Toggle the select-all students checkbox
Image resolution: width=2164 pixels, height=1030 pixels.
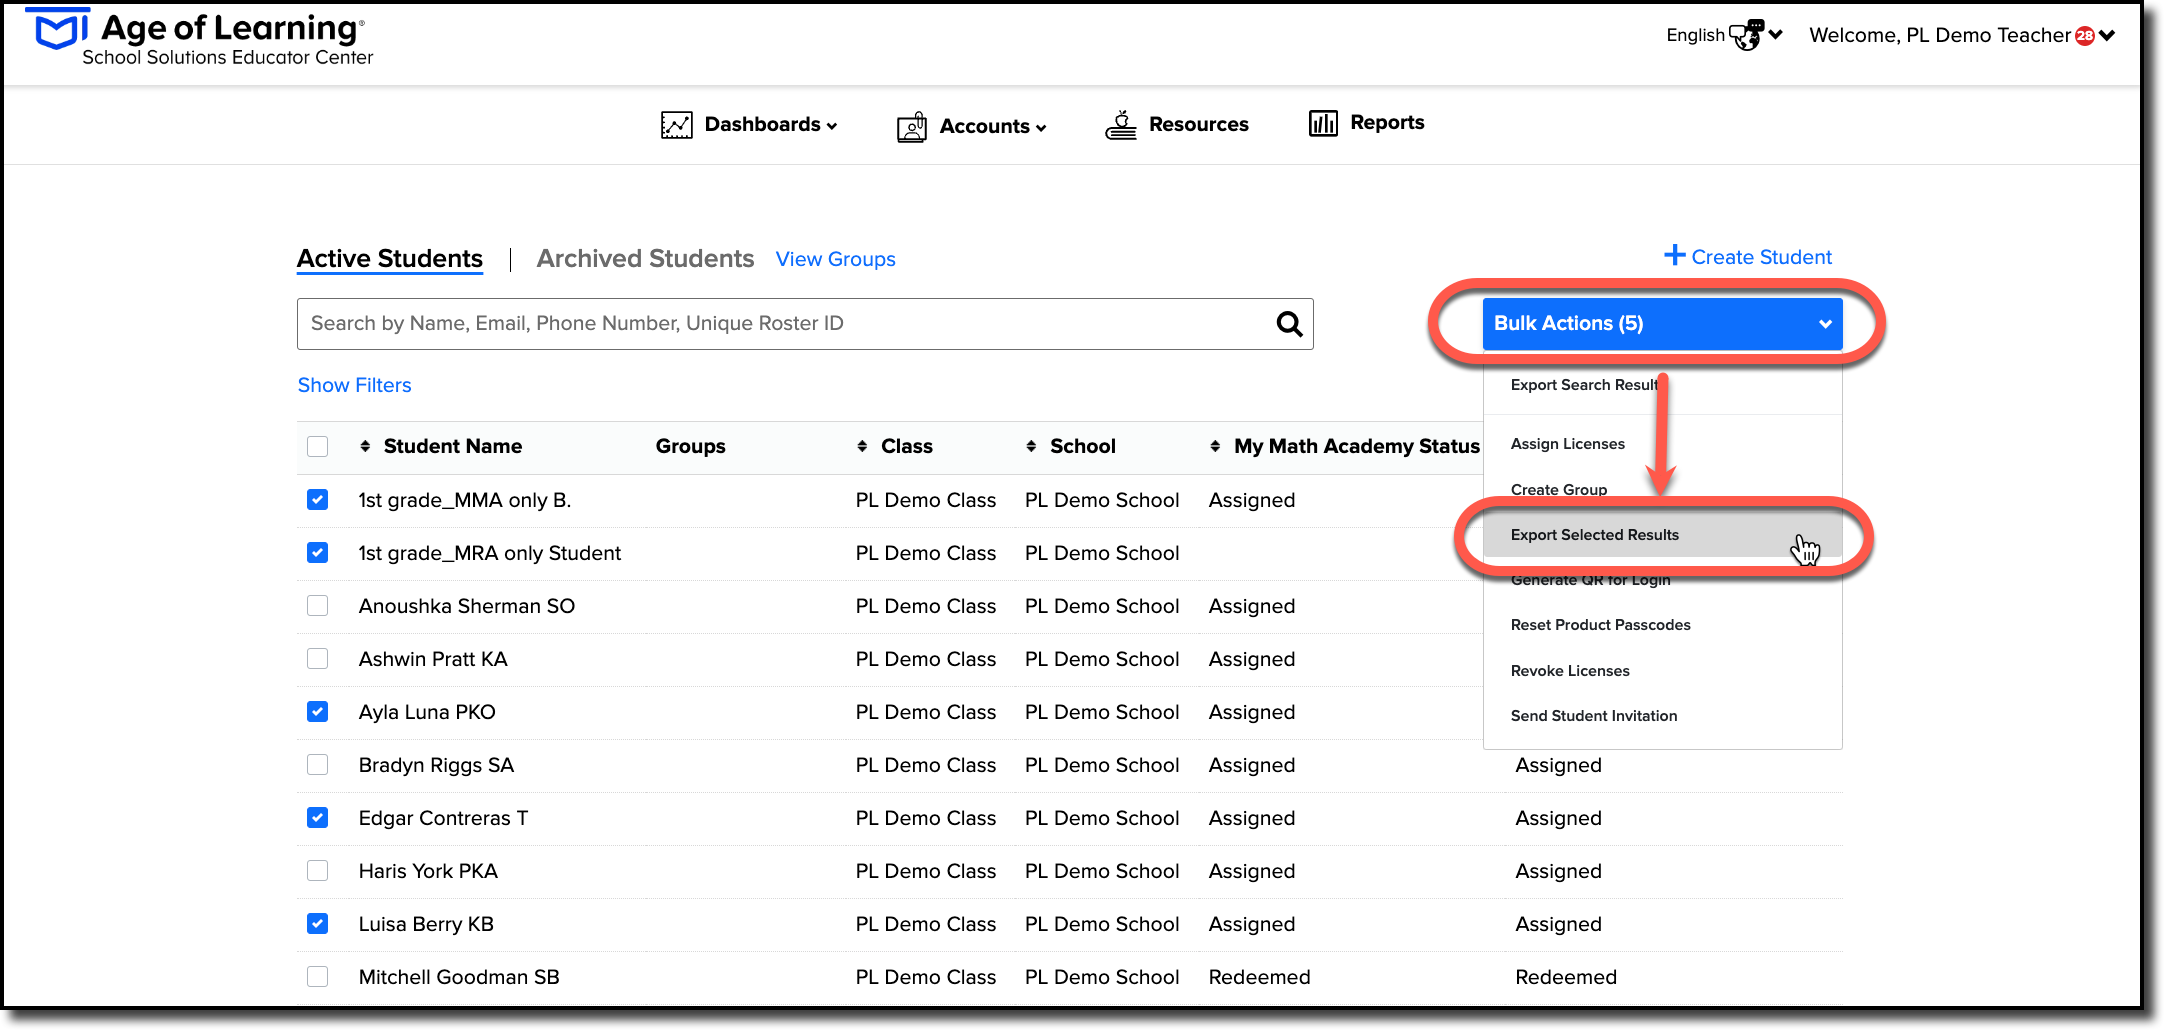point(318,446)
